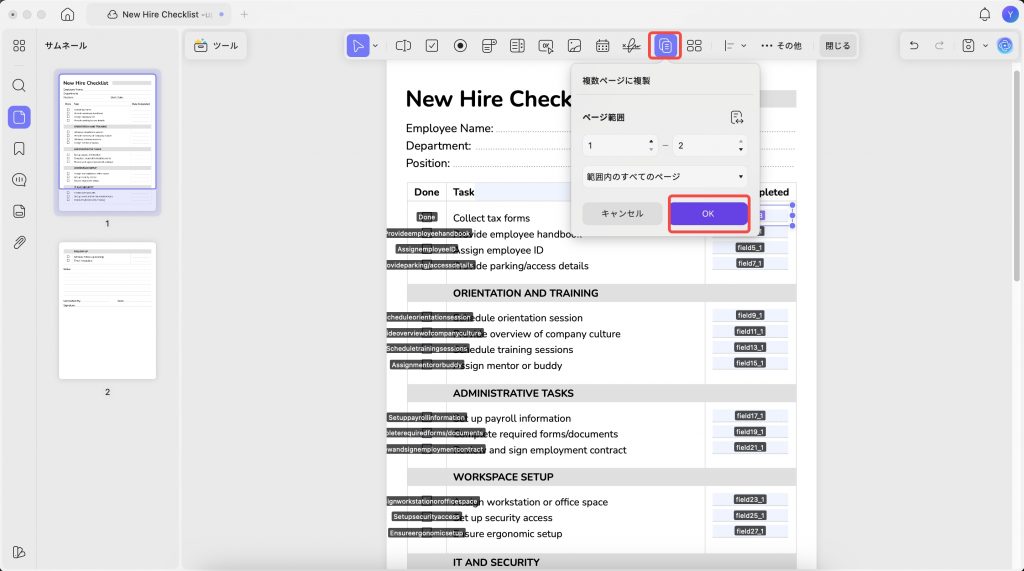1024x571 pixels.
Task: Open the その他 more options menu
Action: (x=781, y=46)
